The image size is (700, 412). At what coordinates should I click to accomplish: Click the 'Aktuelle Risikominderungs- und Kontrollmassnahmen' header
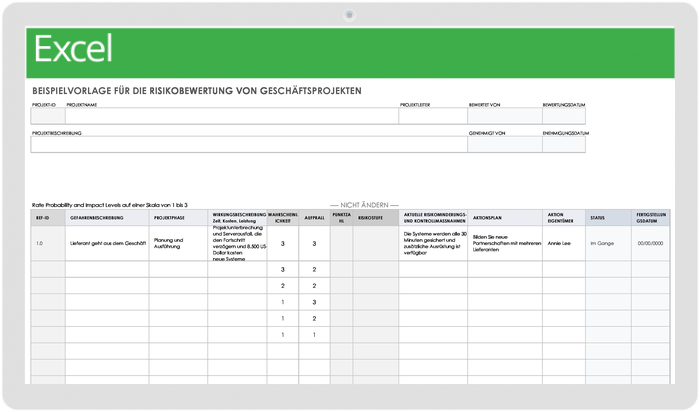pyautogui.click(x=433, y=218)
